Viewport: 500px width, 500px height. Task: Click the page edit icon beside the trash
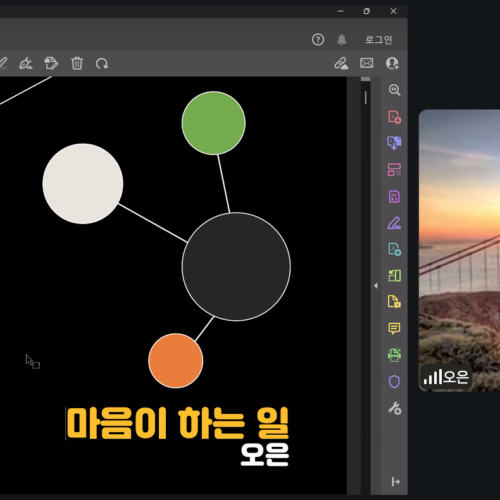[51, 63]
